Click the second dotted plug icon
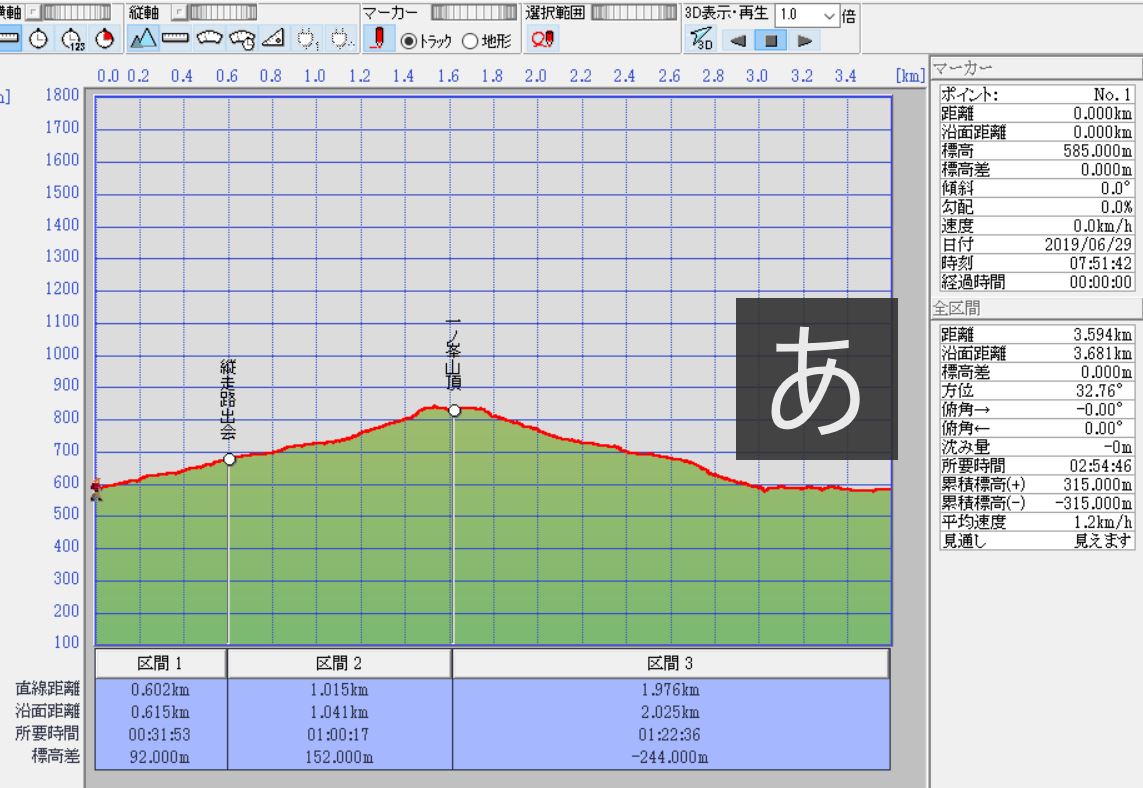1143x788 pixels. [341, 39]
